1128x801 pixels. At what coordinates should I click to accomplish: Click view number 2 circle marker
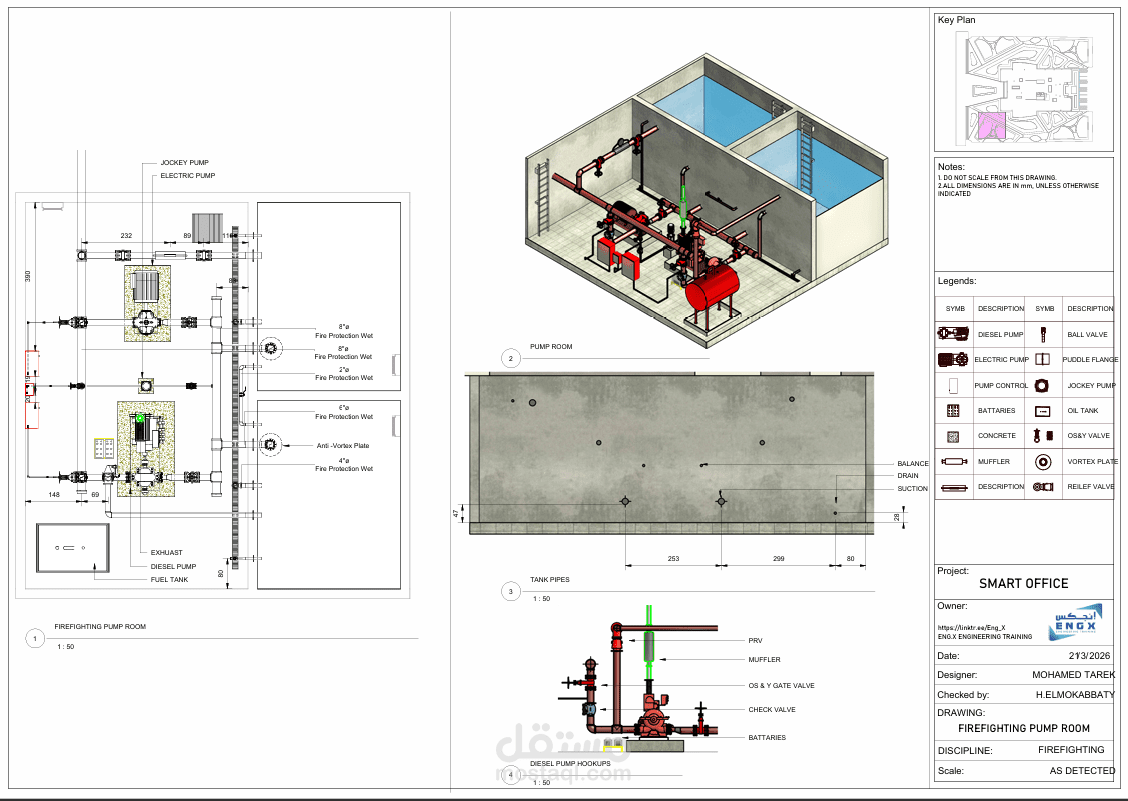click(x=511, y=358)
